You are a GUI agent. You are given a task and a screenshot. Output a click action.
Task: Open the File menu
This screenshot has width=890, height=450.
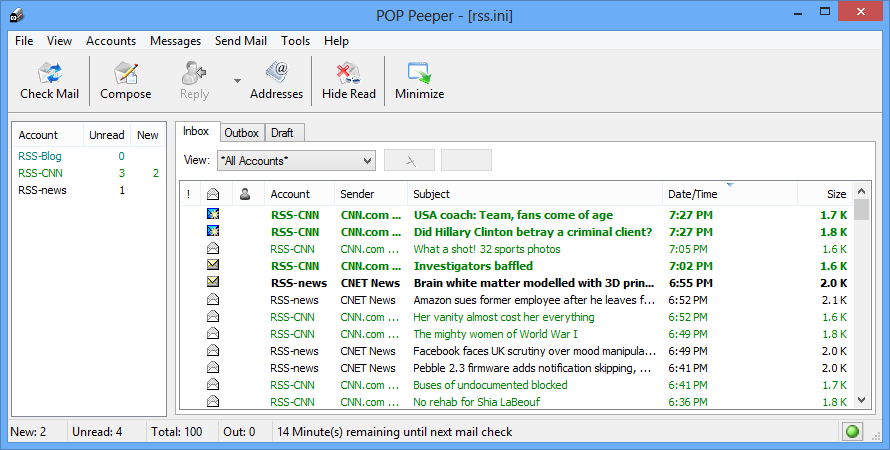(24, 41)
